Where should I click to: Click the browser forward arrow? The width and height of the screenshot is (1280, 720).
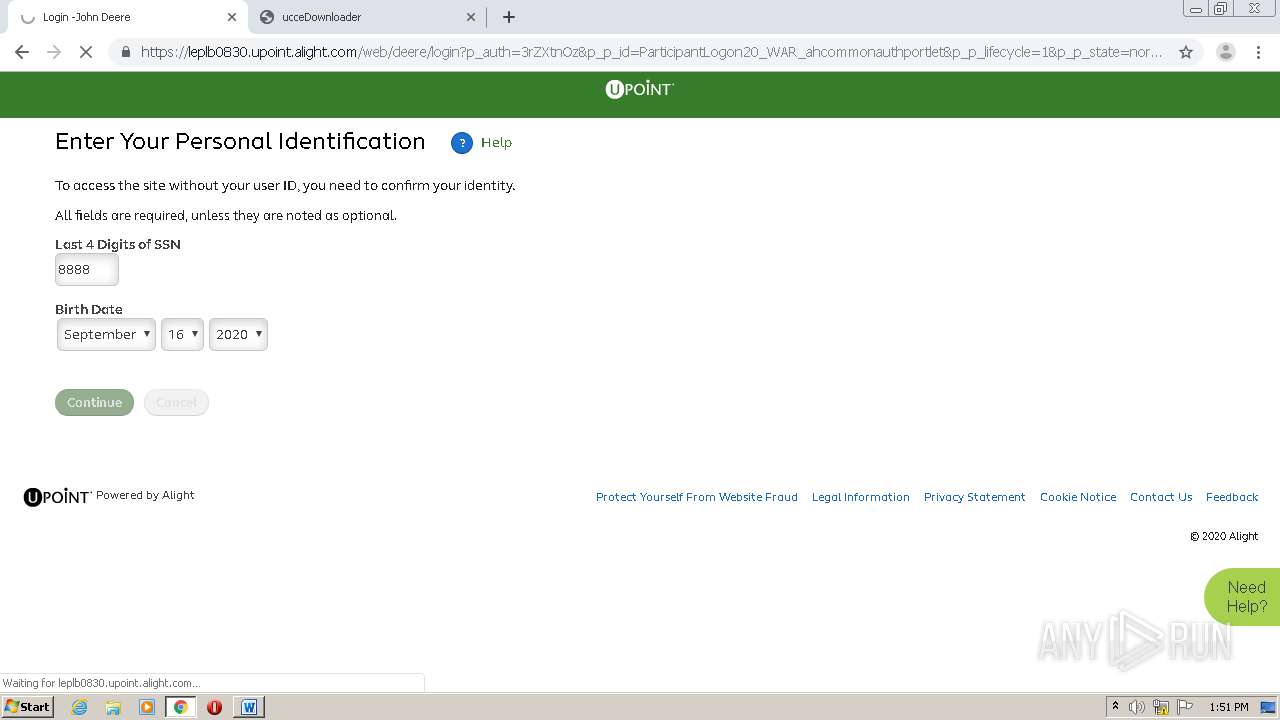[54, 52]
